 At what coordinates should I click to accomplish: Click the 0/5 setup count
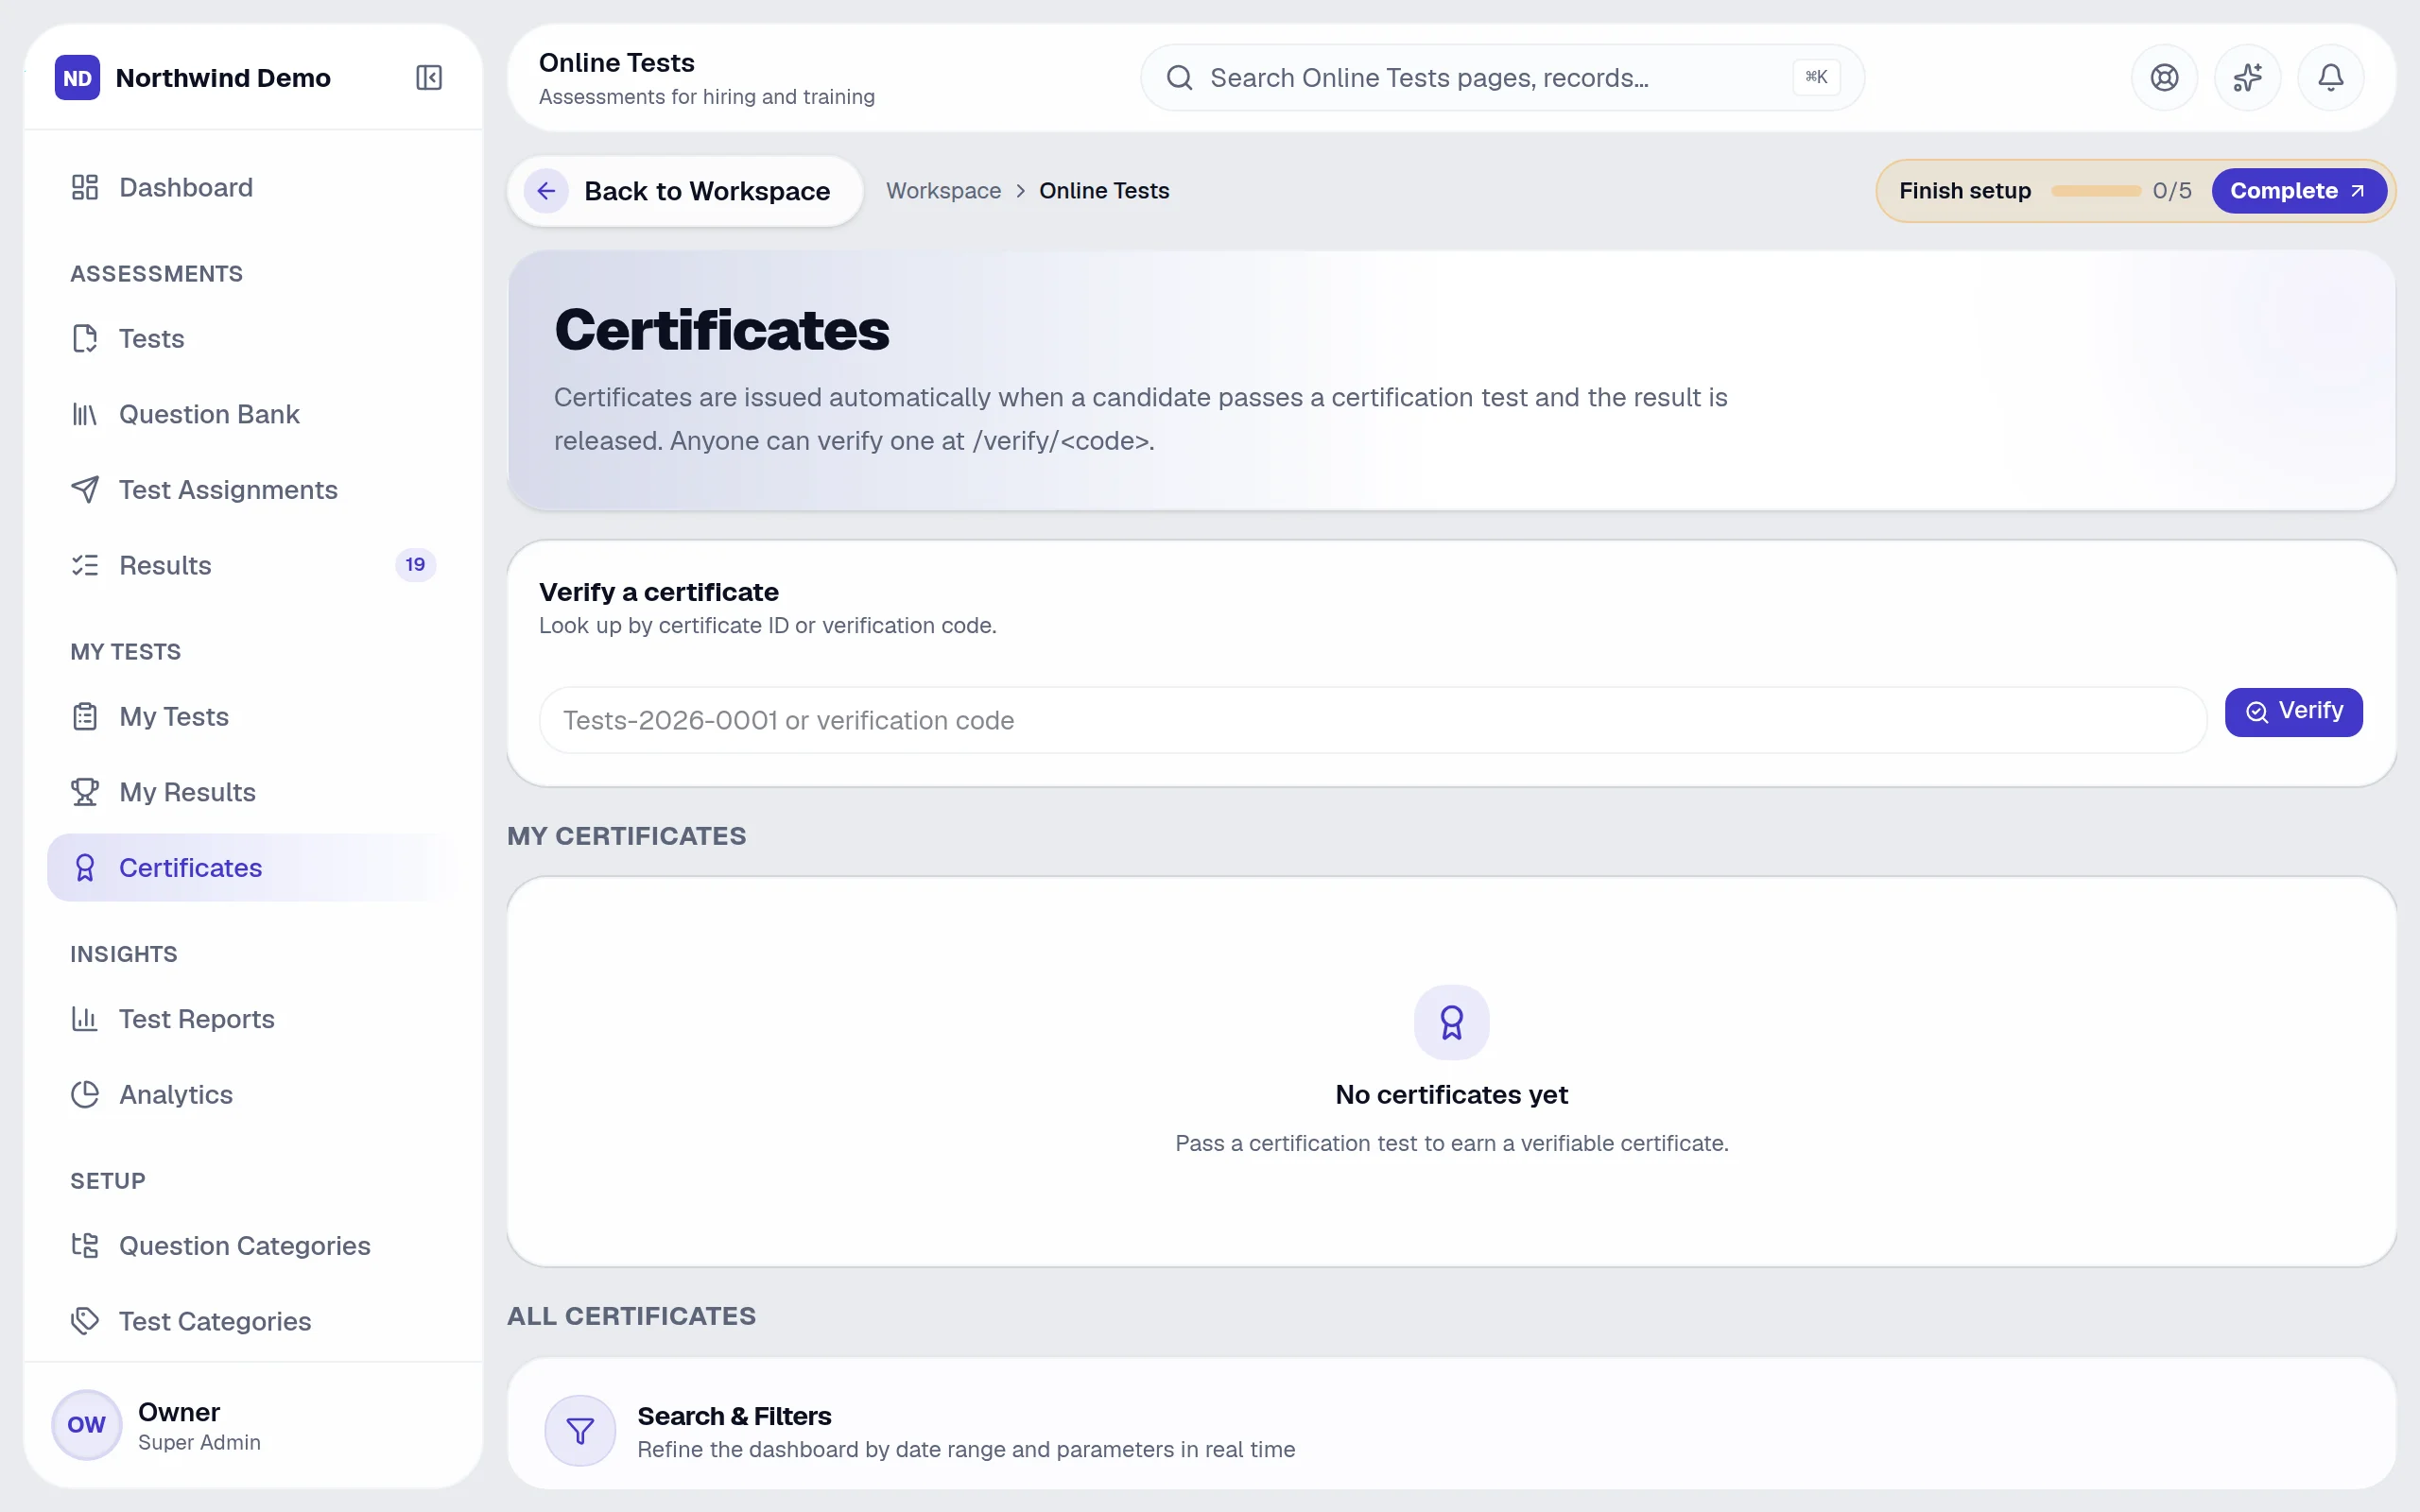[x=2172, y=191]
